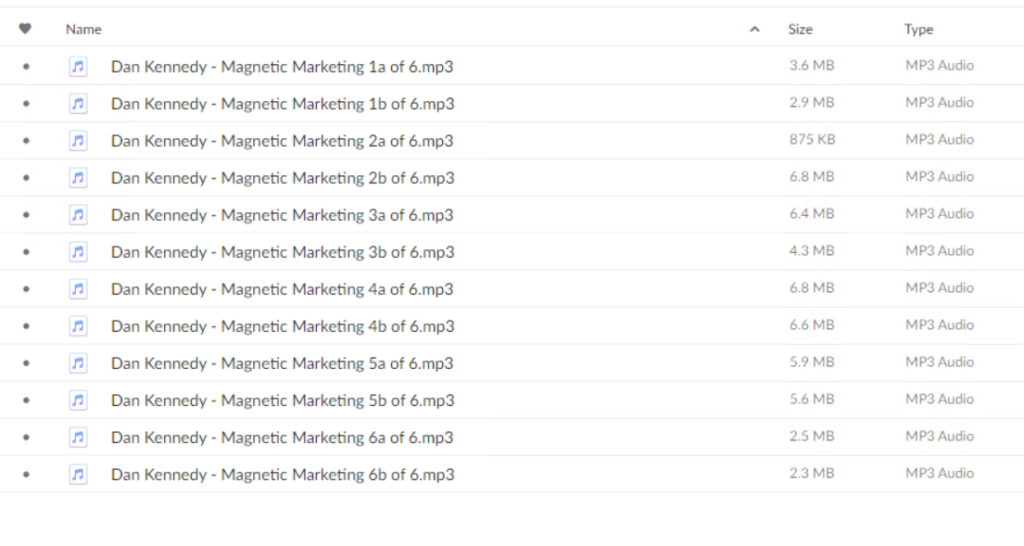Screen dimensions: 1024x546
Task: Click music icon of Magnetic Marketing 4b file
Action: point(78,326)
